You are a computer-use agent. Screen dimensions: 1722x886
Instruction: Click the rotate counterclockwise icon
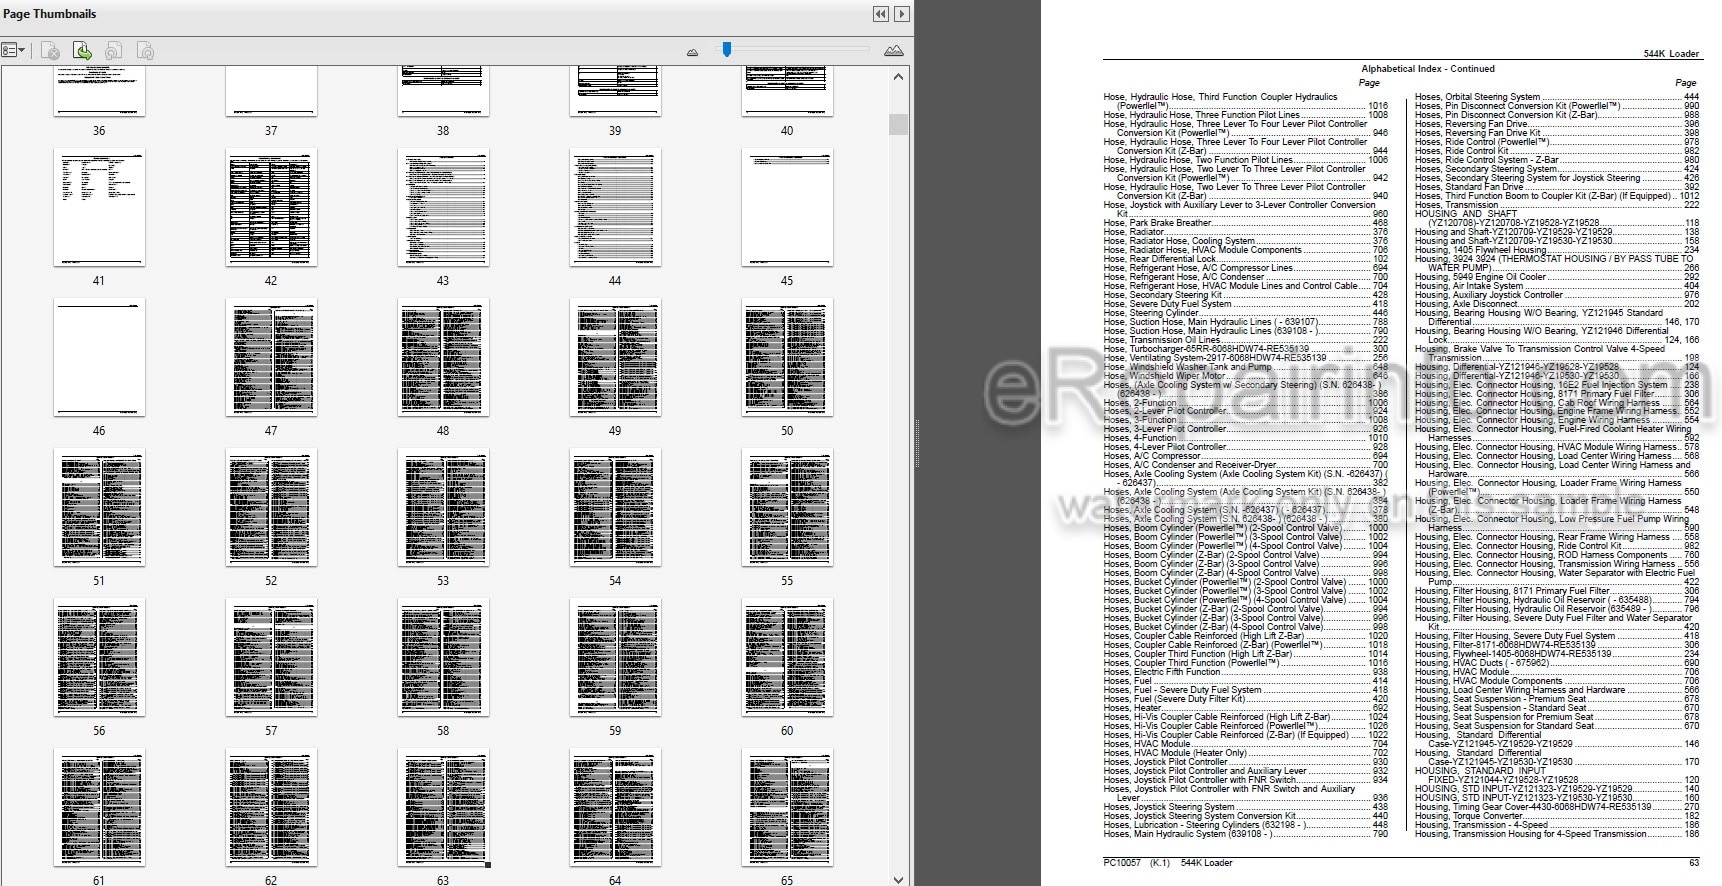click(x=114, y=50)
